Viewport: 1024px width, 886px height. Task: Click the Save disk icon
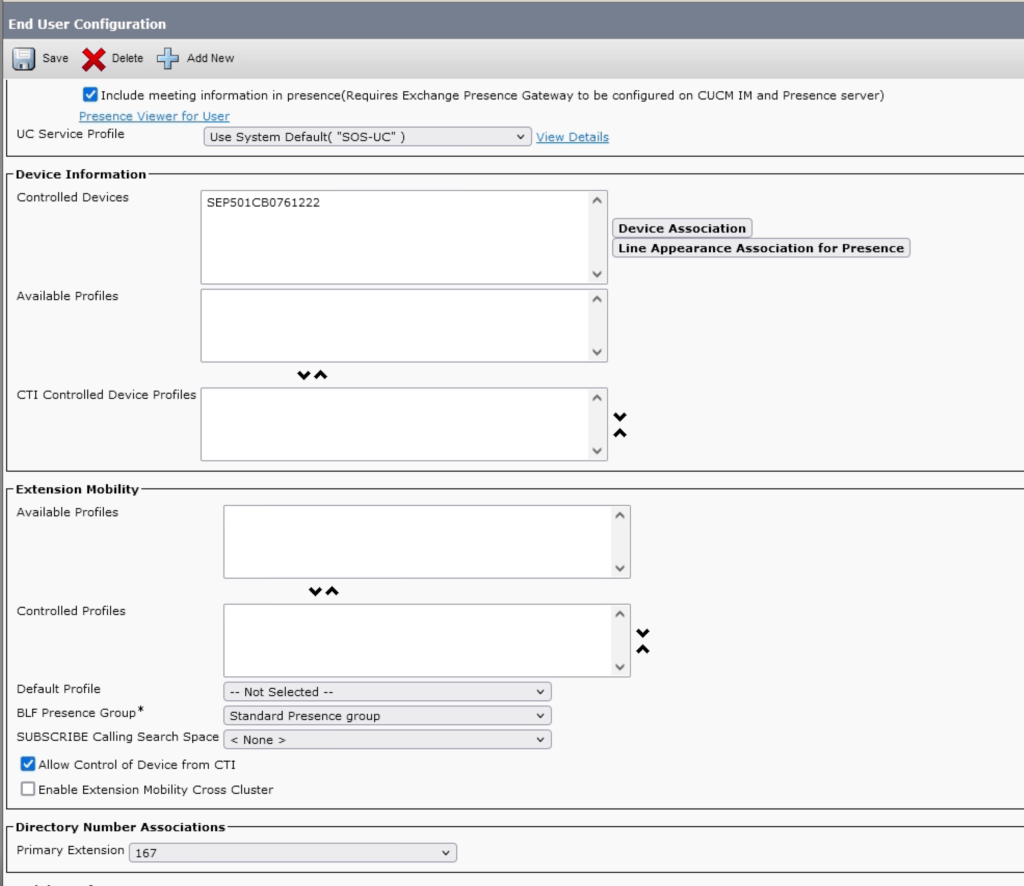(x=24, y=58)
